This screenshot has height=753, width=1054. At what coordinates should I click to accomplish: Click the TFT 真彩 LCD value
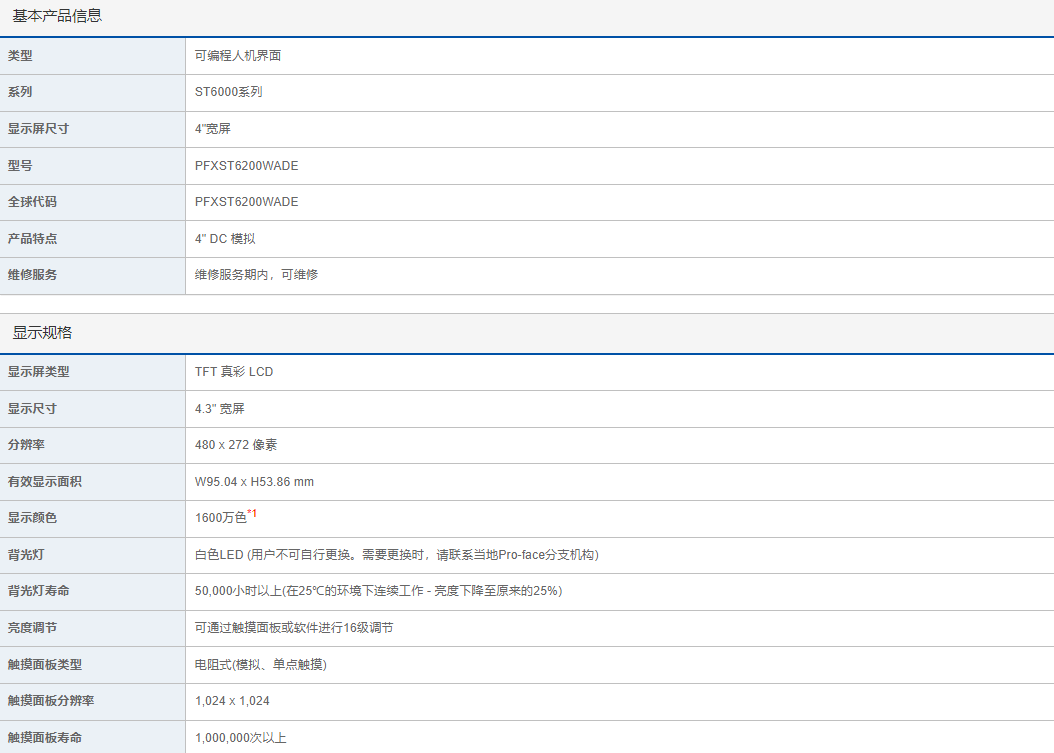[x=234, y=372]
